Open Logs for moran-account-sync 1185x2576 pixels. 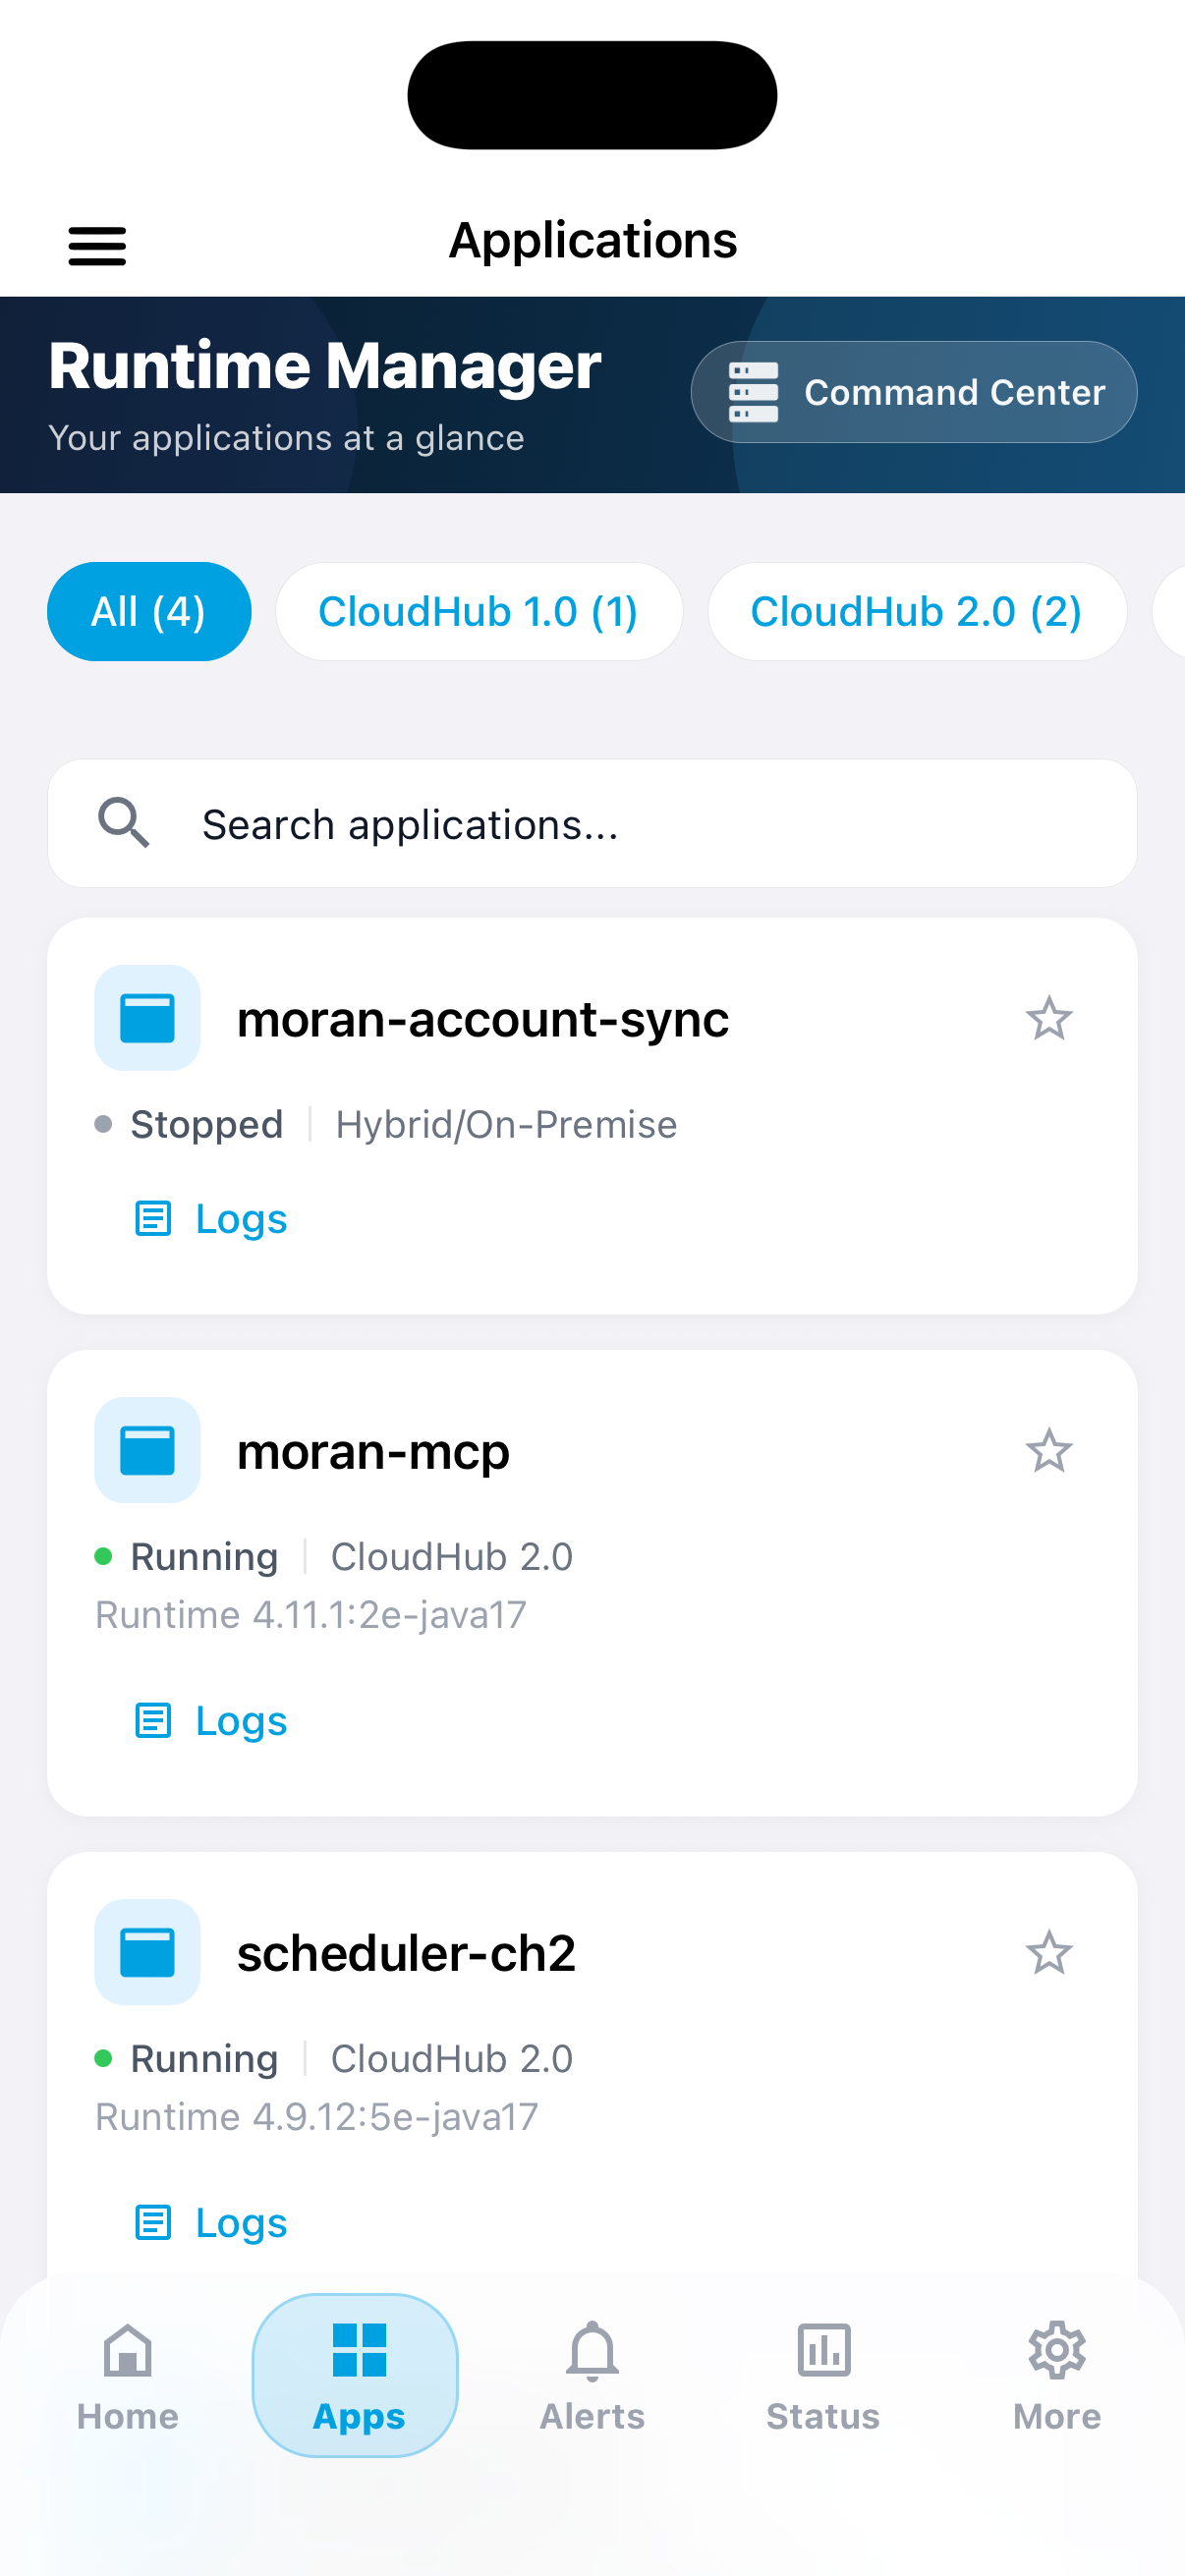(211, 1218)
